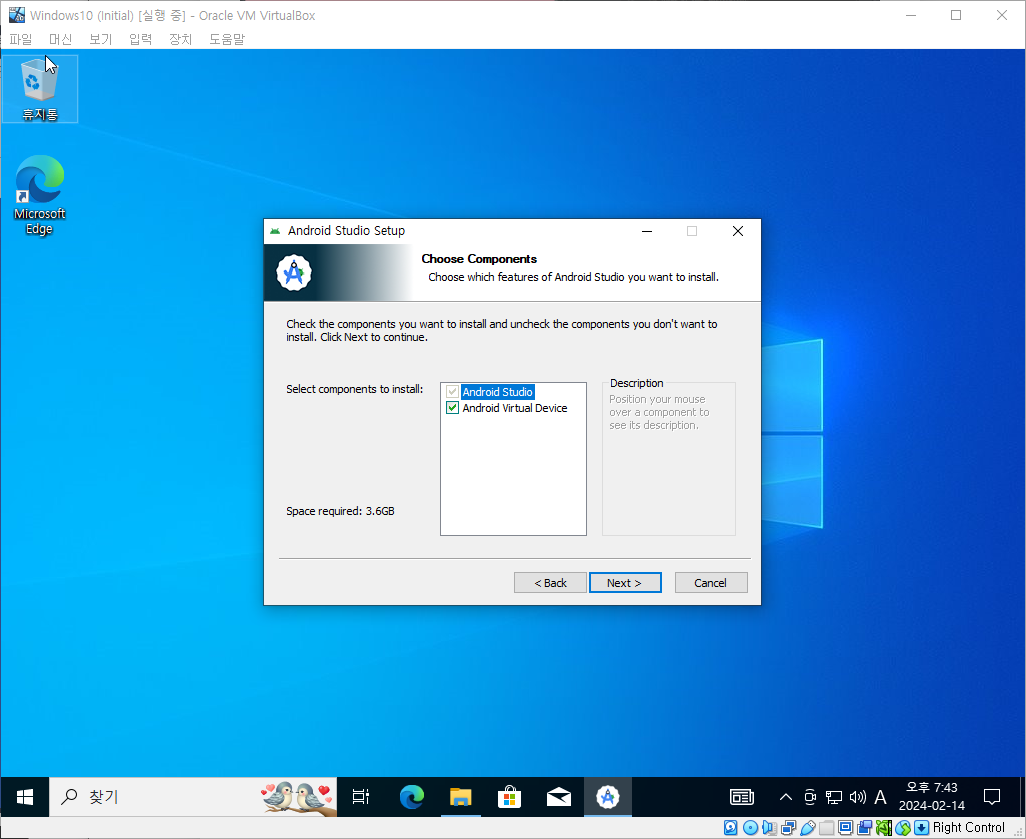Screen dimensions: 1026x839
Task: Click the disabled Android Studio component checkbox
Action: click(452, 391)
